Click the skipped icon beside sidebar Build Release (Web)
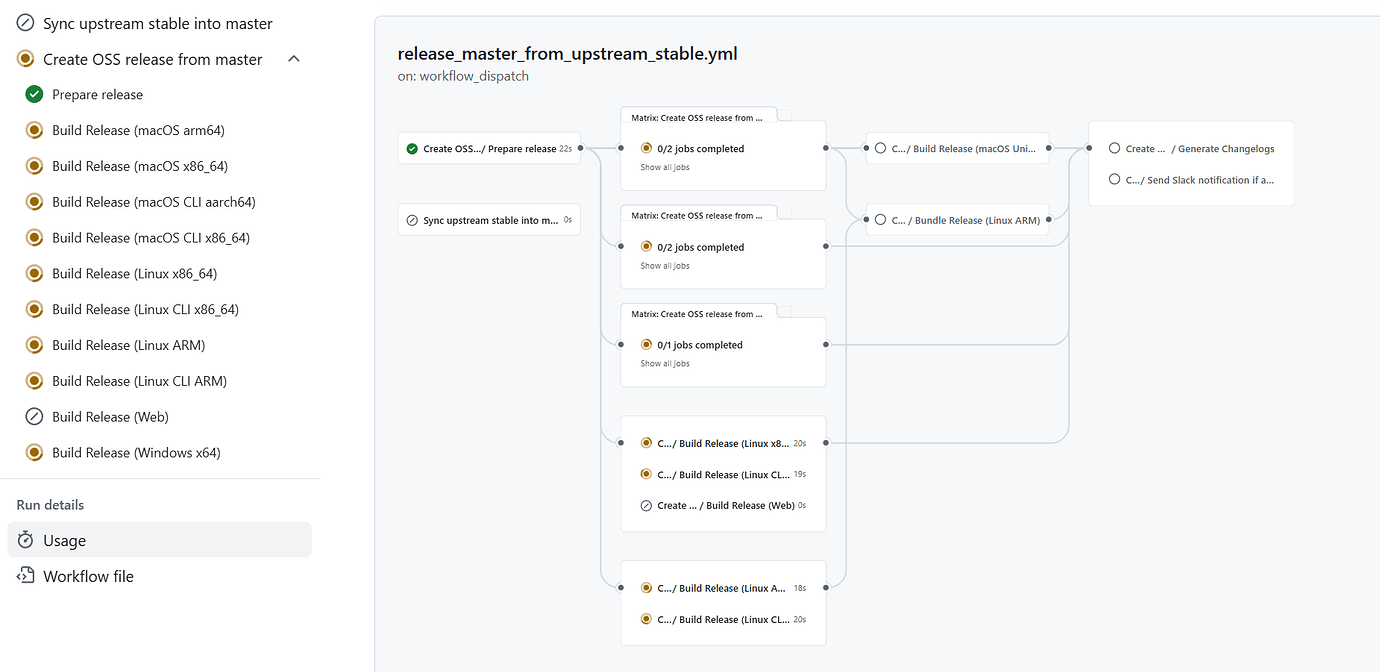This screenshot has width=1380, height=672. tap(34, 417)
